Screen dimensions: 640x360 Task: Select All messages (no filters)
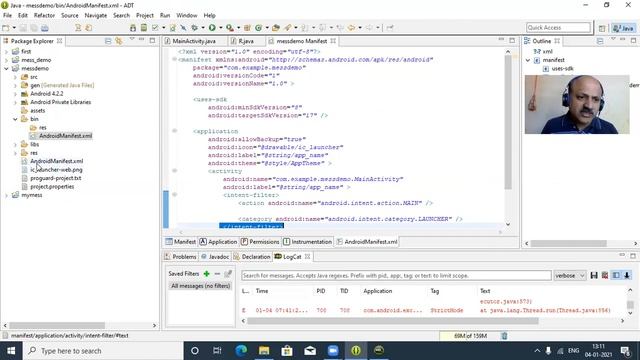click(200, 286)
